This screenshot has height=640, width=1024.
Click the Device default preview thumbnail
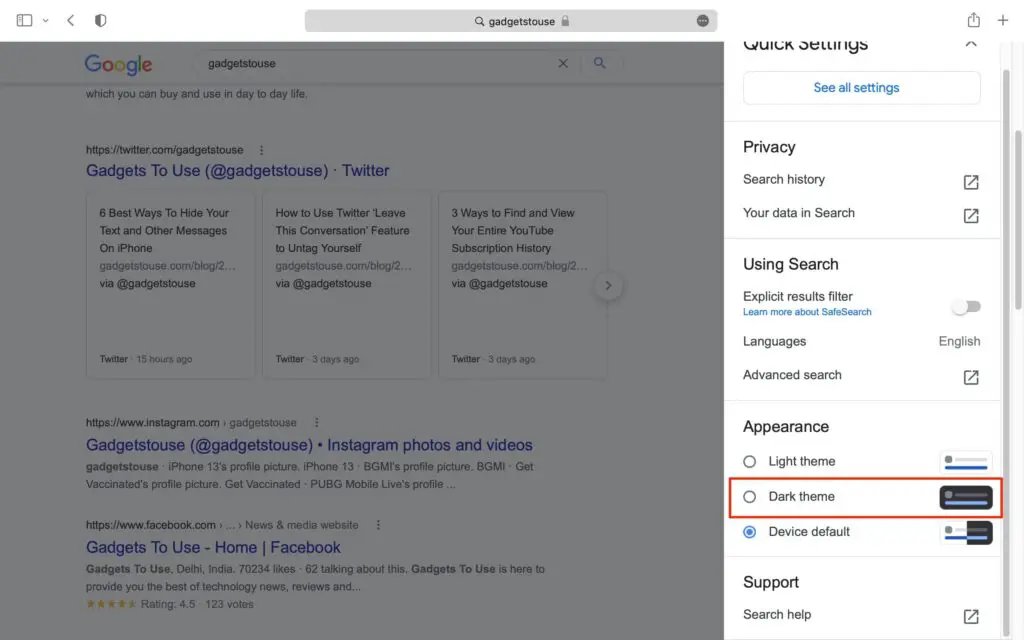coord(966,533)
